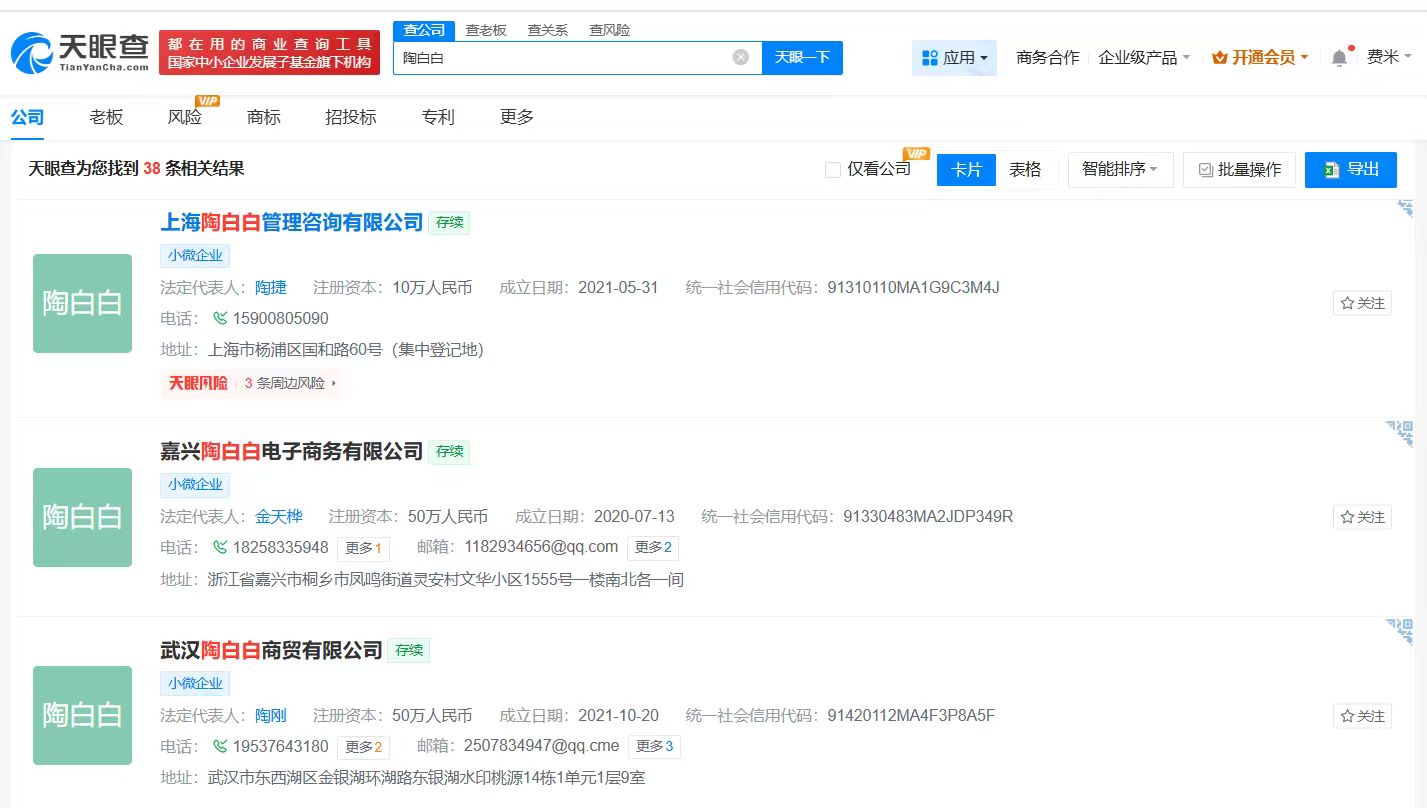
Task: Switch to the 查风险 search tab
Action: (x=609, y=30)
